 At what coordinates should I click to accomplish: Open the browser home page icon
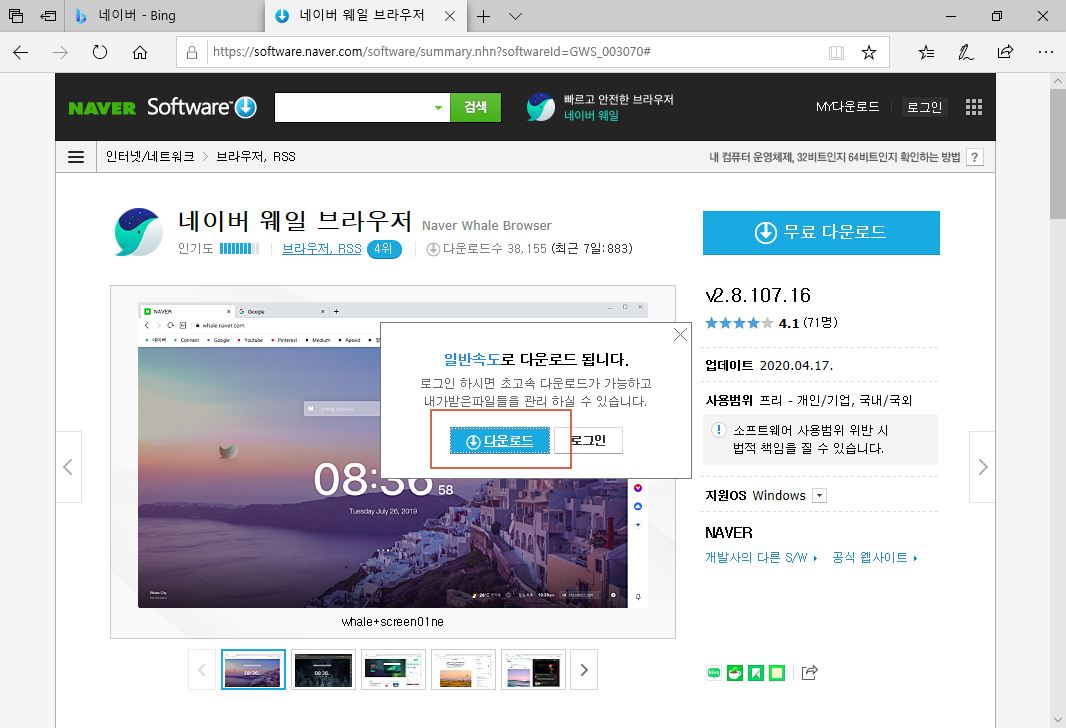pos(140,52)
